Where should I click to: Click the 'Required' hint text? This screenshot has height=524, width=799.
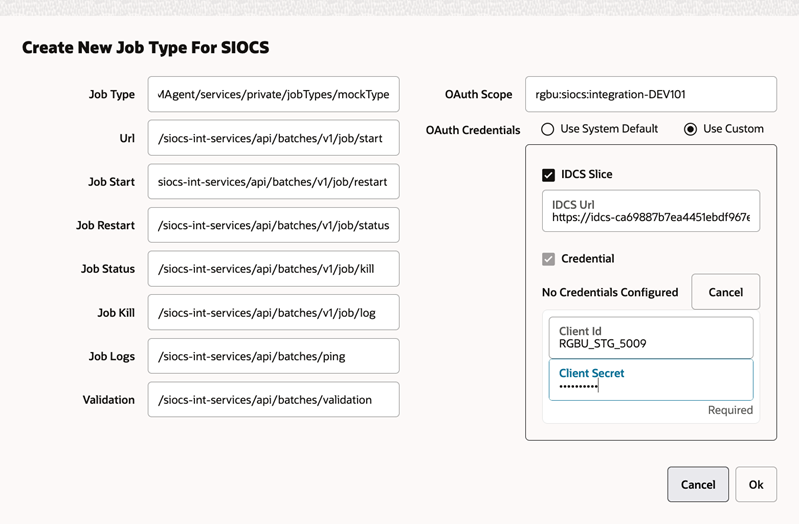pos(730,410)
